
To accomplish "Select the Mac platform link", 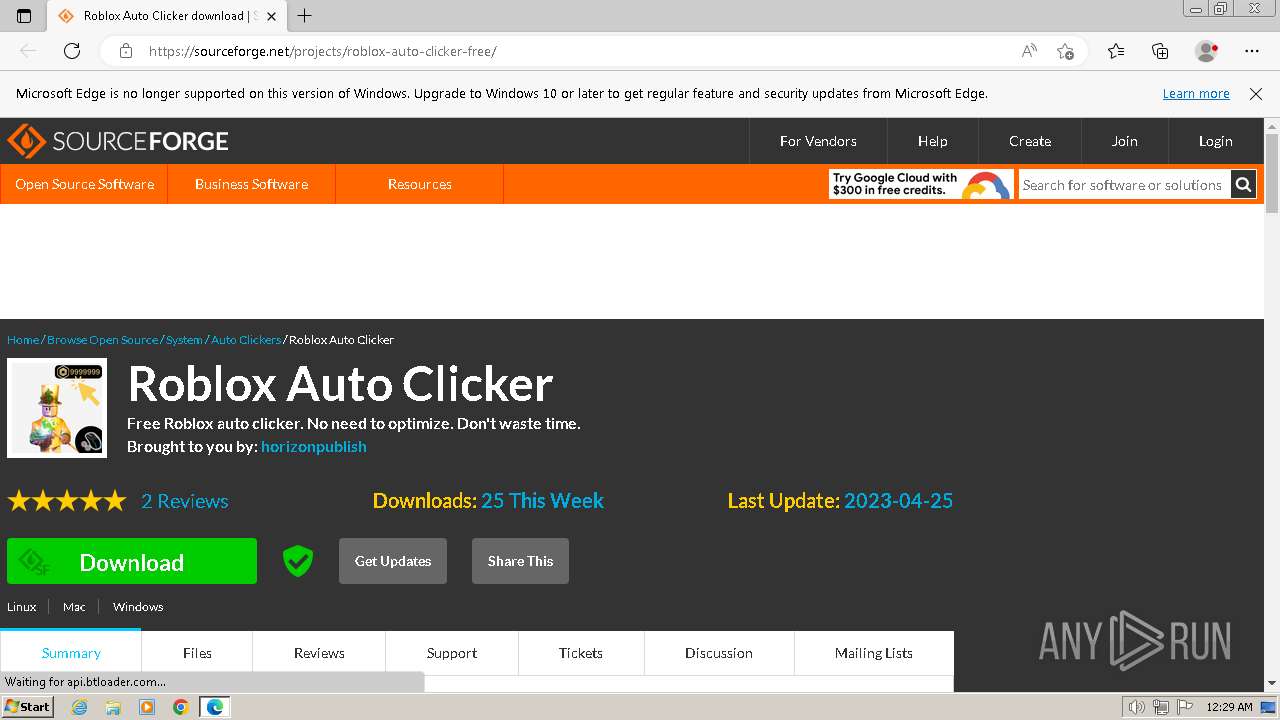I will tap(74, 607).
